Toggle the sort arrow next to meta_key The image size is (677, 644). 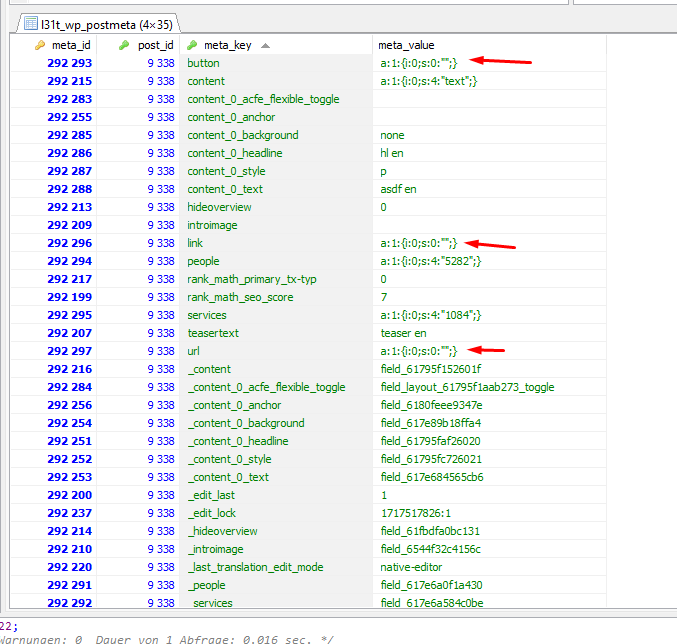coord(266,46)
